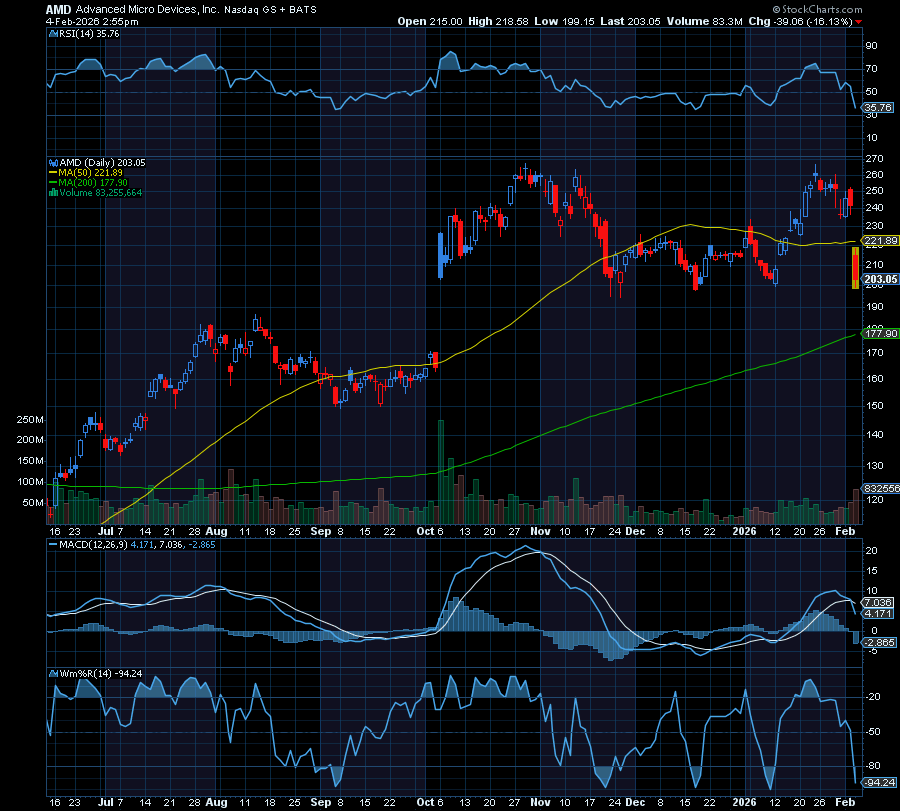The height and width of the screenshot is (811, 900).
Task: Select the yellow MA(50) legend line marker
Action: click(53, 173)
